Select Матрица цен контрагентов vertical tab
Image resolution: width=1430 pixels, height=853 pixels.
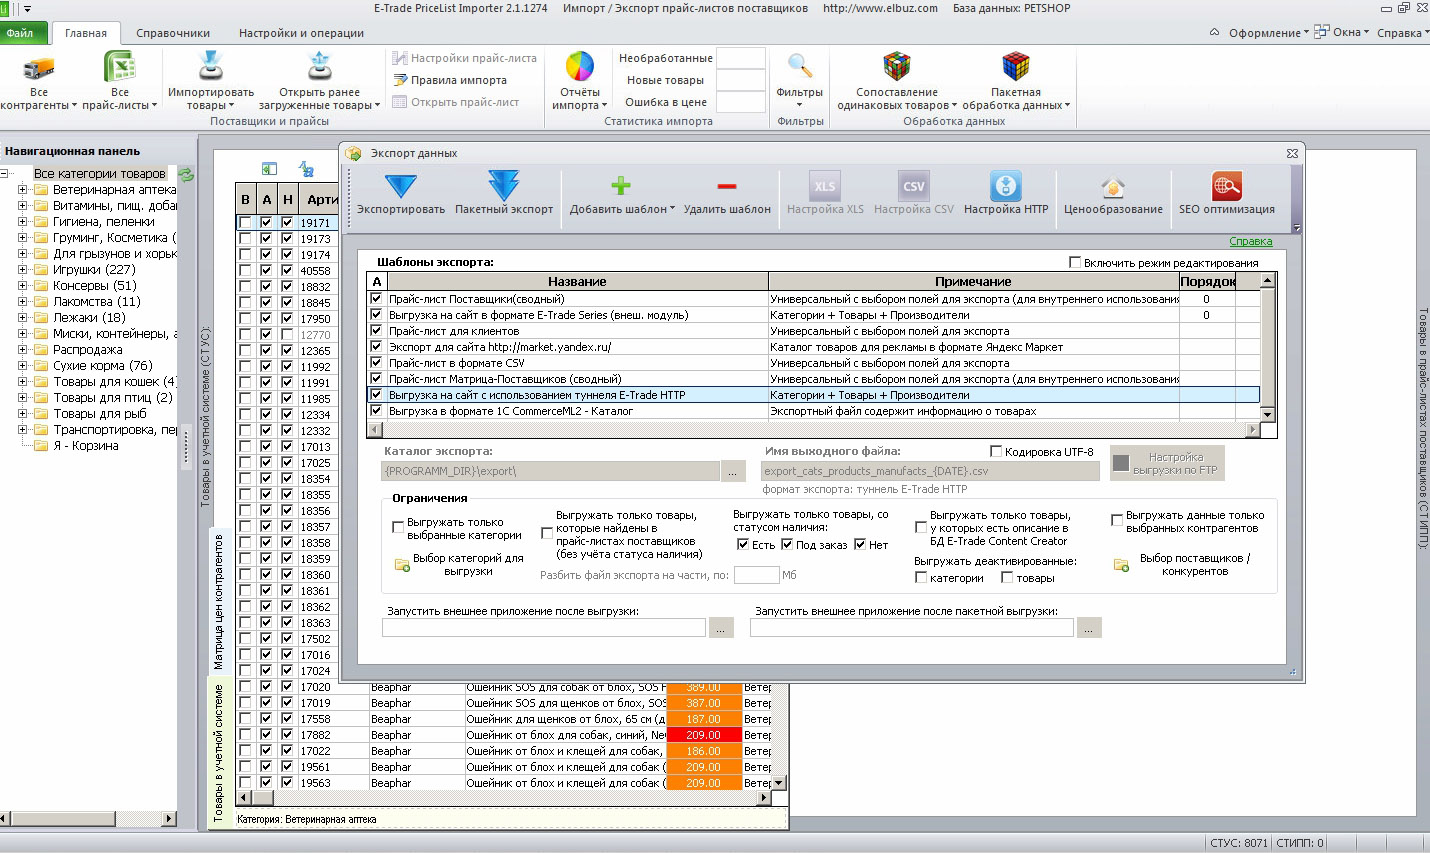[219, 601]
